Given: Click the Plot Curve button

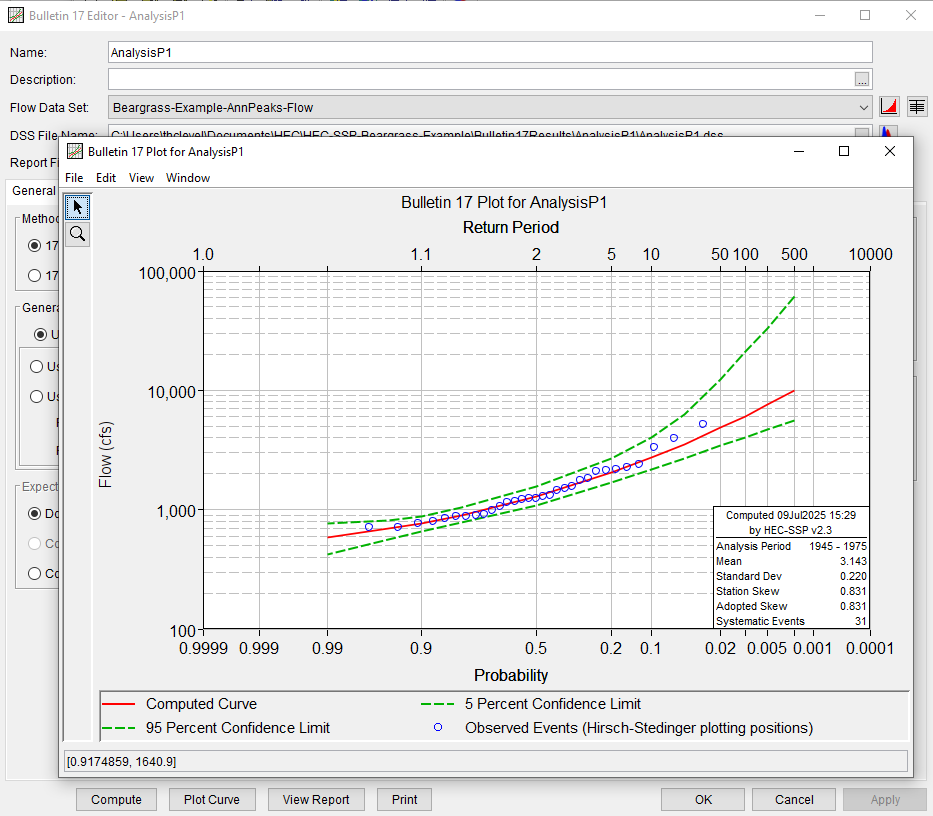Looking at the screenshot, I should (x=212, y=799).
